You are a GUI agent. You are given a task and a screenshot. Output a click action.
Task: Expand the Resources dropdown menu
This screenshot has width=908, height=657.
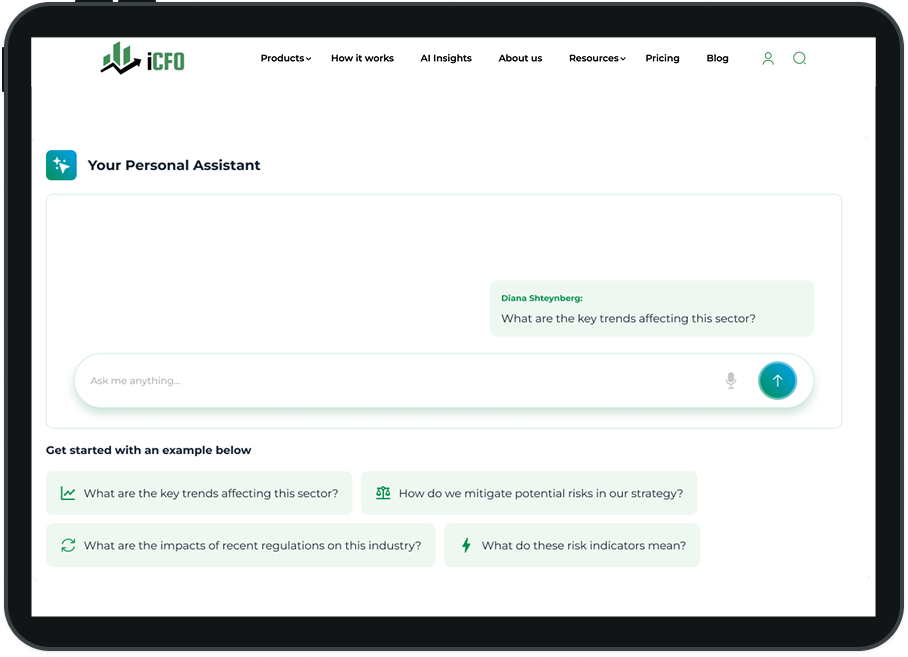click(x=597, y=59)
